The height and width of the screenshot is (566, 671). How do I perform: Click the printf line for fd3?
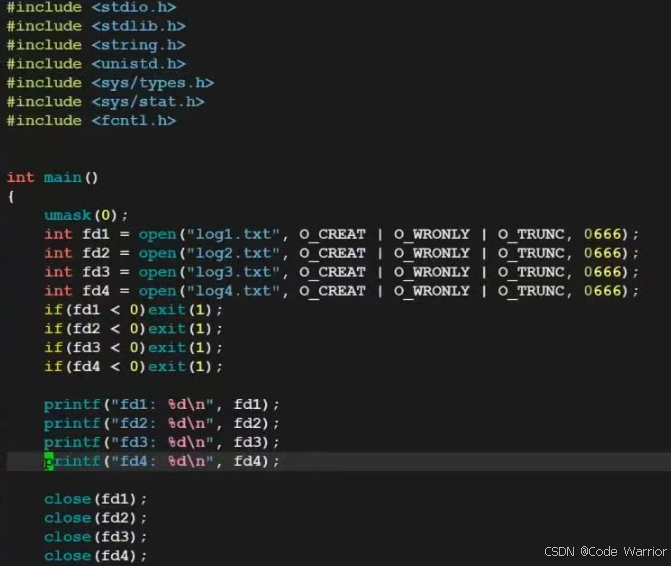tap(161, 442)
